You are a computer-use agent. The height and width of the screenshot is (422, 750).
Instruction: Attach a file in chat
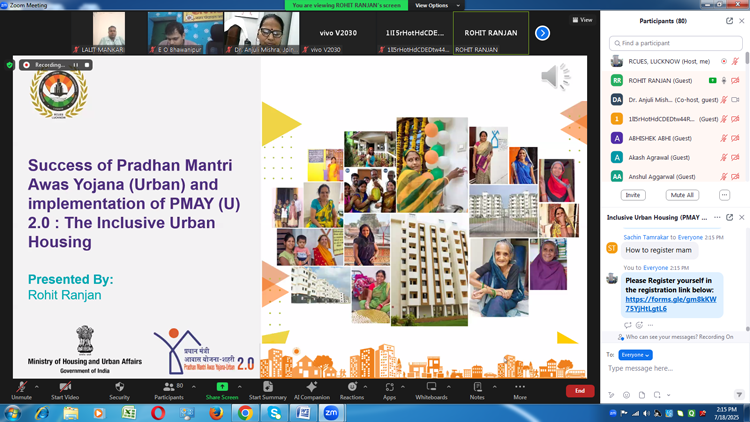[x=642, y=395]
